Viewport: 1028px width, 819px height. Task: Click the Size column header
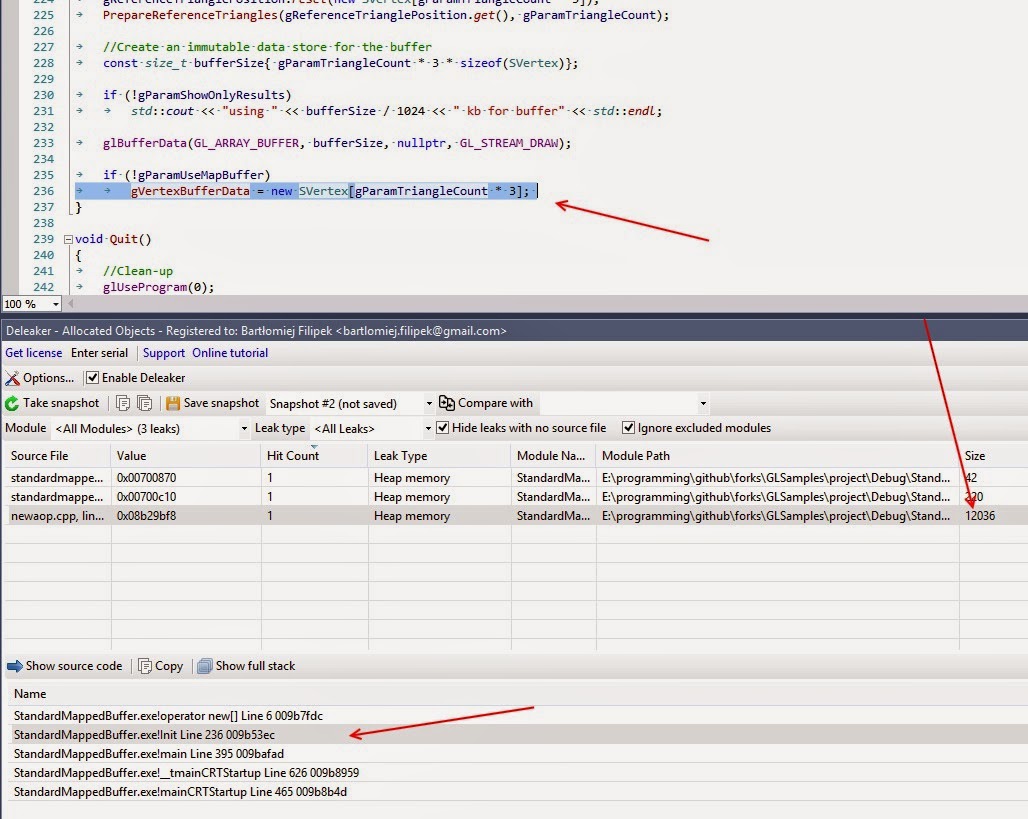[975, 456]
